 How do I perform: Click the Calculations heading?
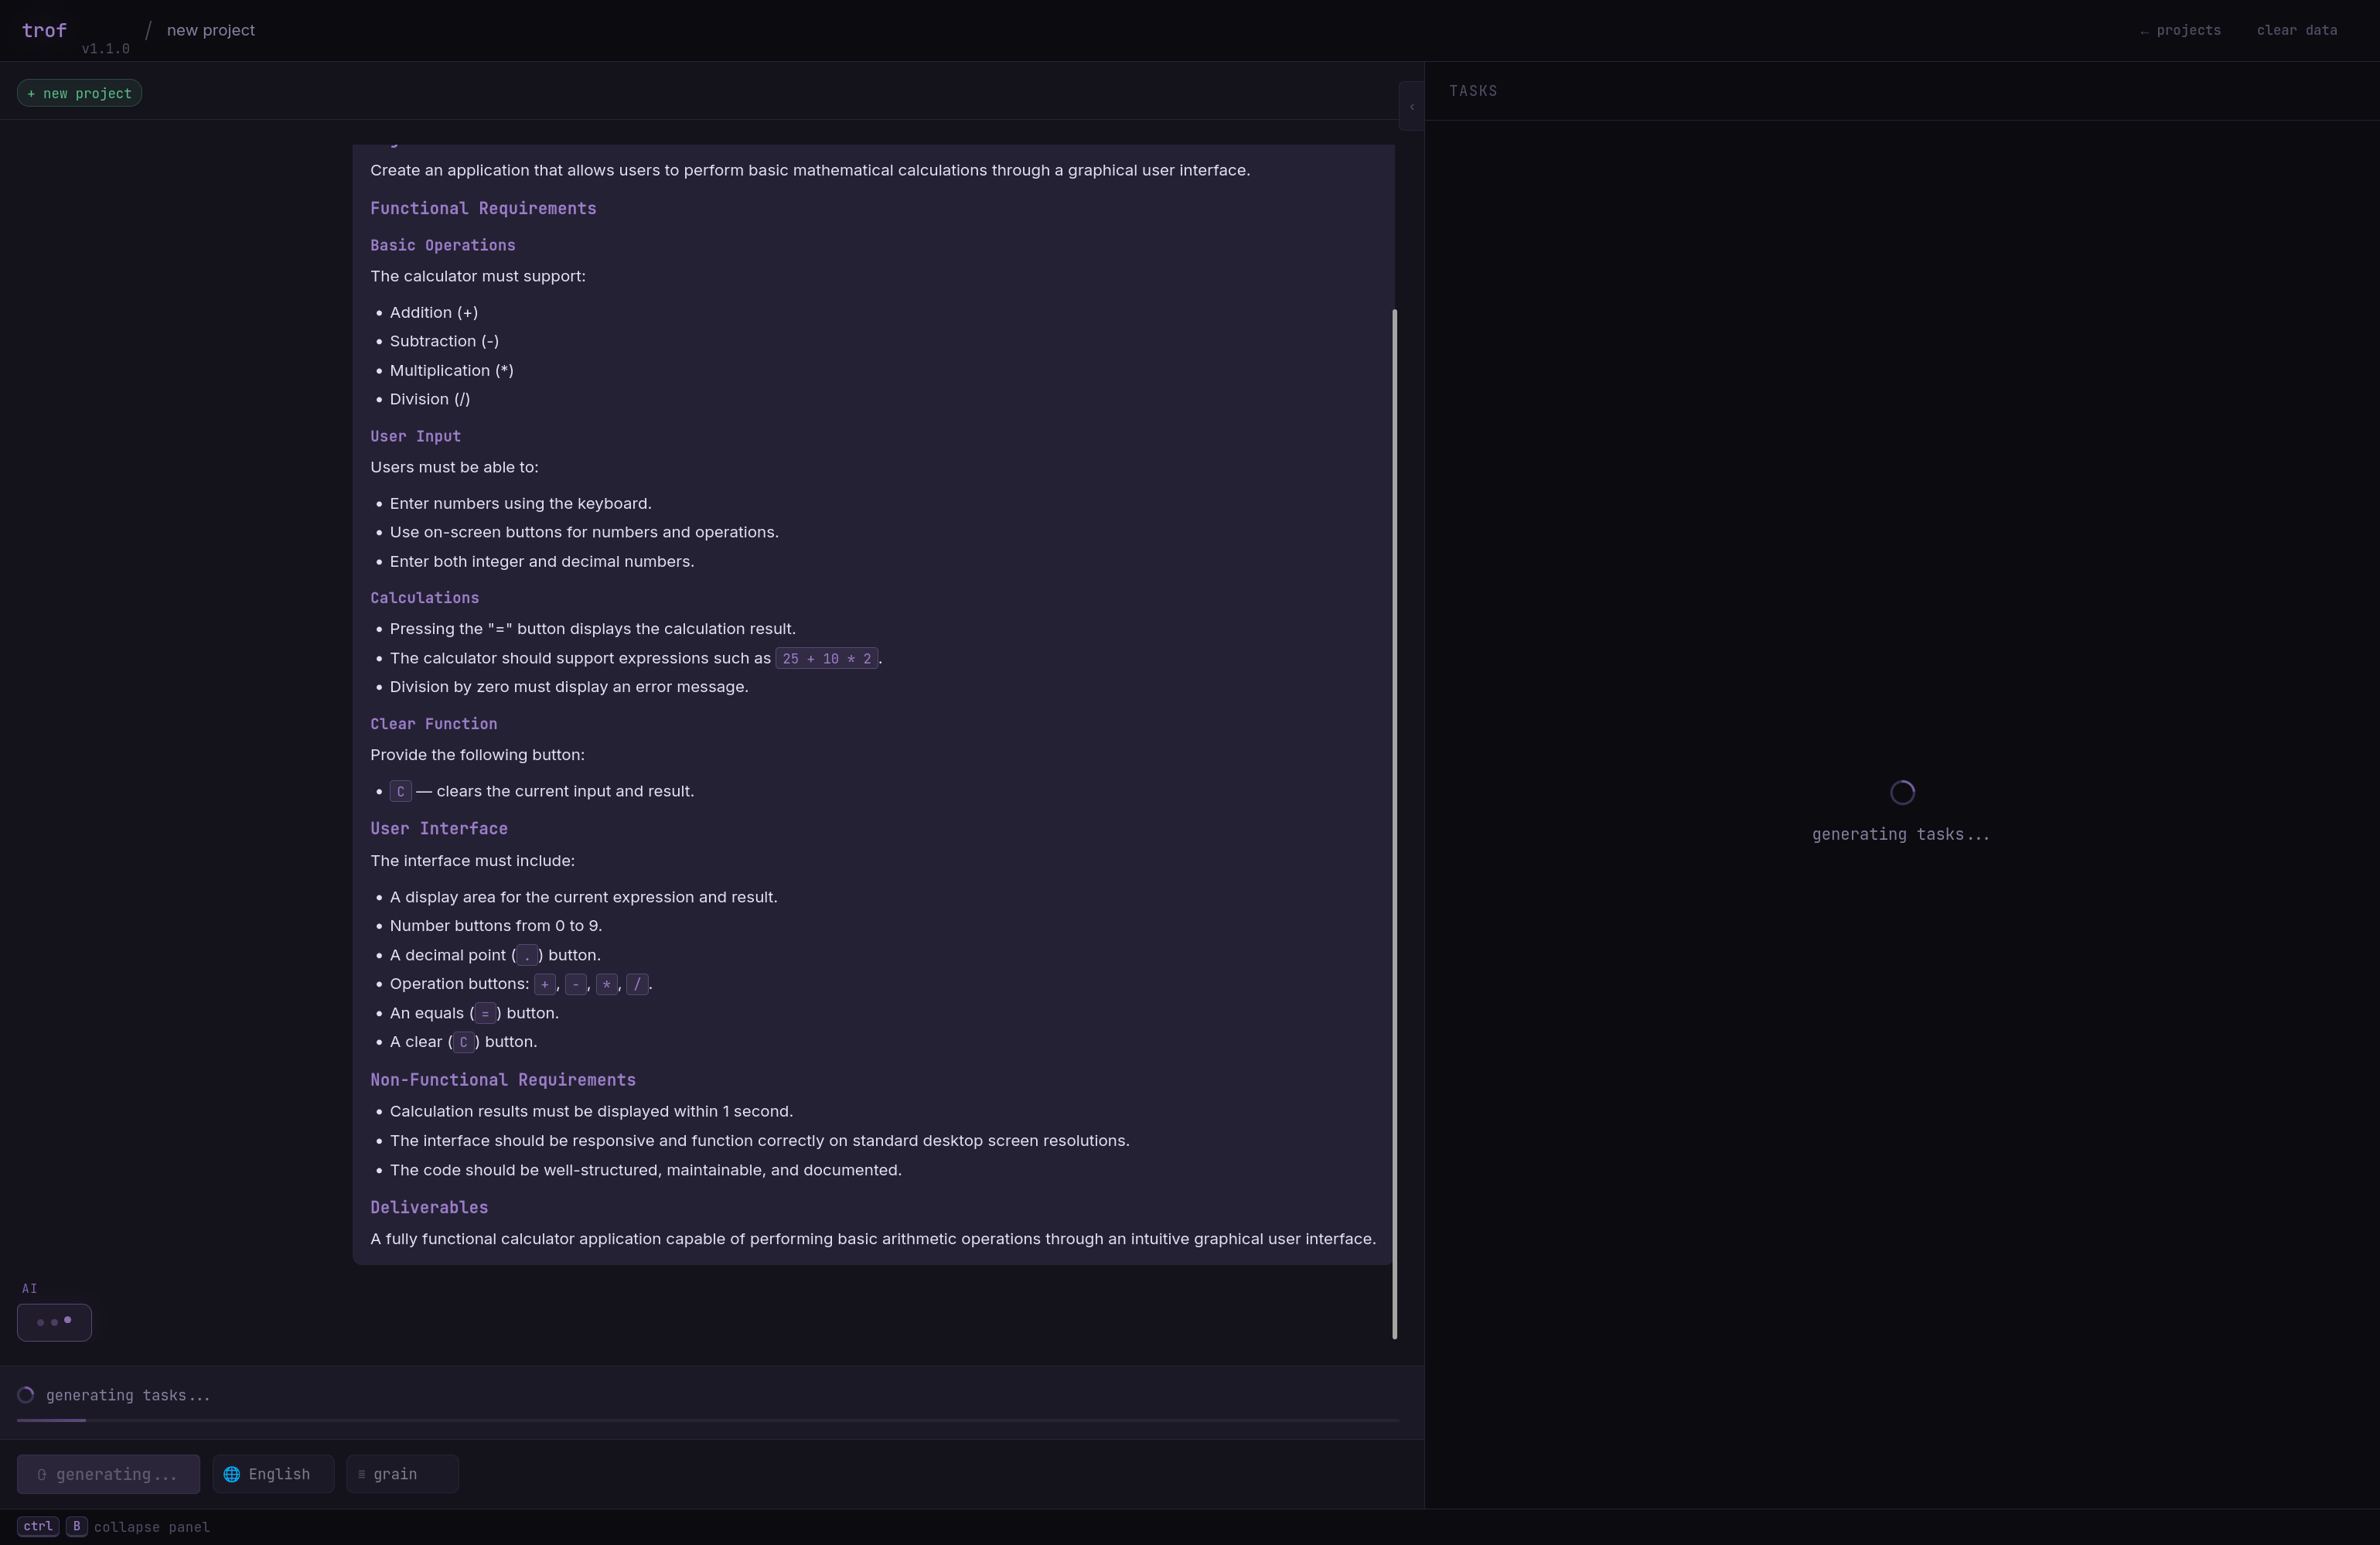[x=425, y=598]
